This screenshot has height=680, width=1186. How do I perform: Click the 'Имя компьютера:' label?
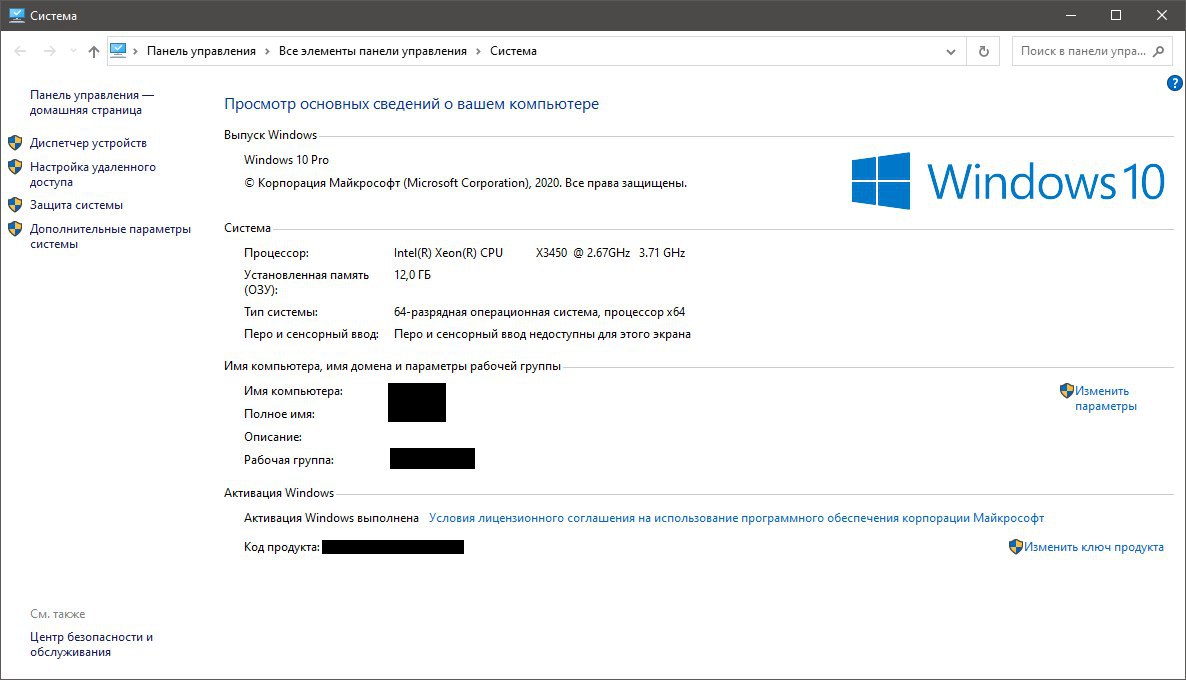click(293, 391)
